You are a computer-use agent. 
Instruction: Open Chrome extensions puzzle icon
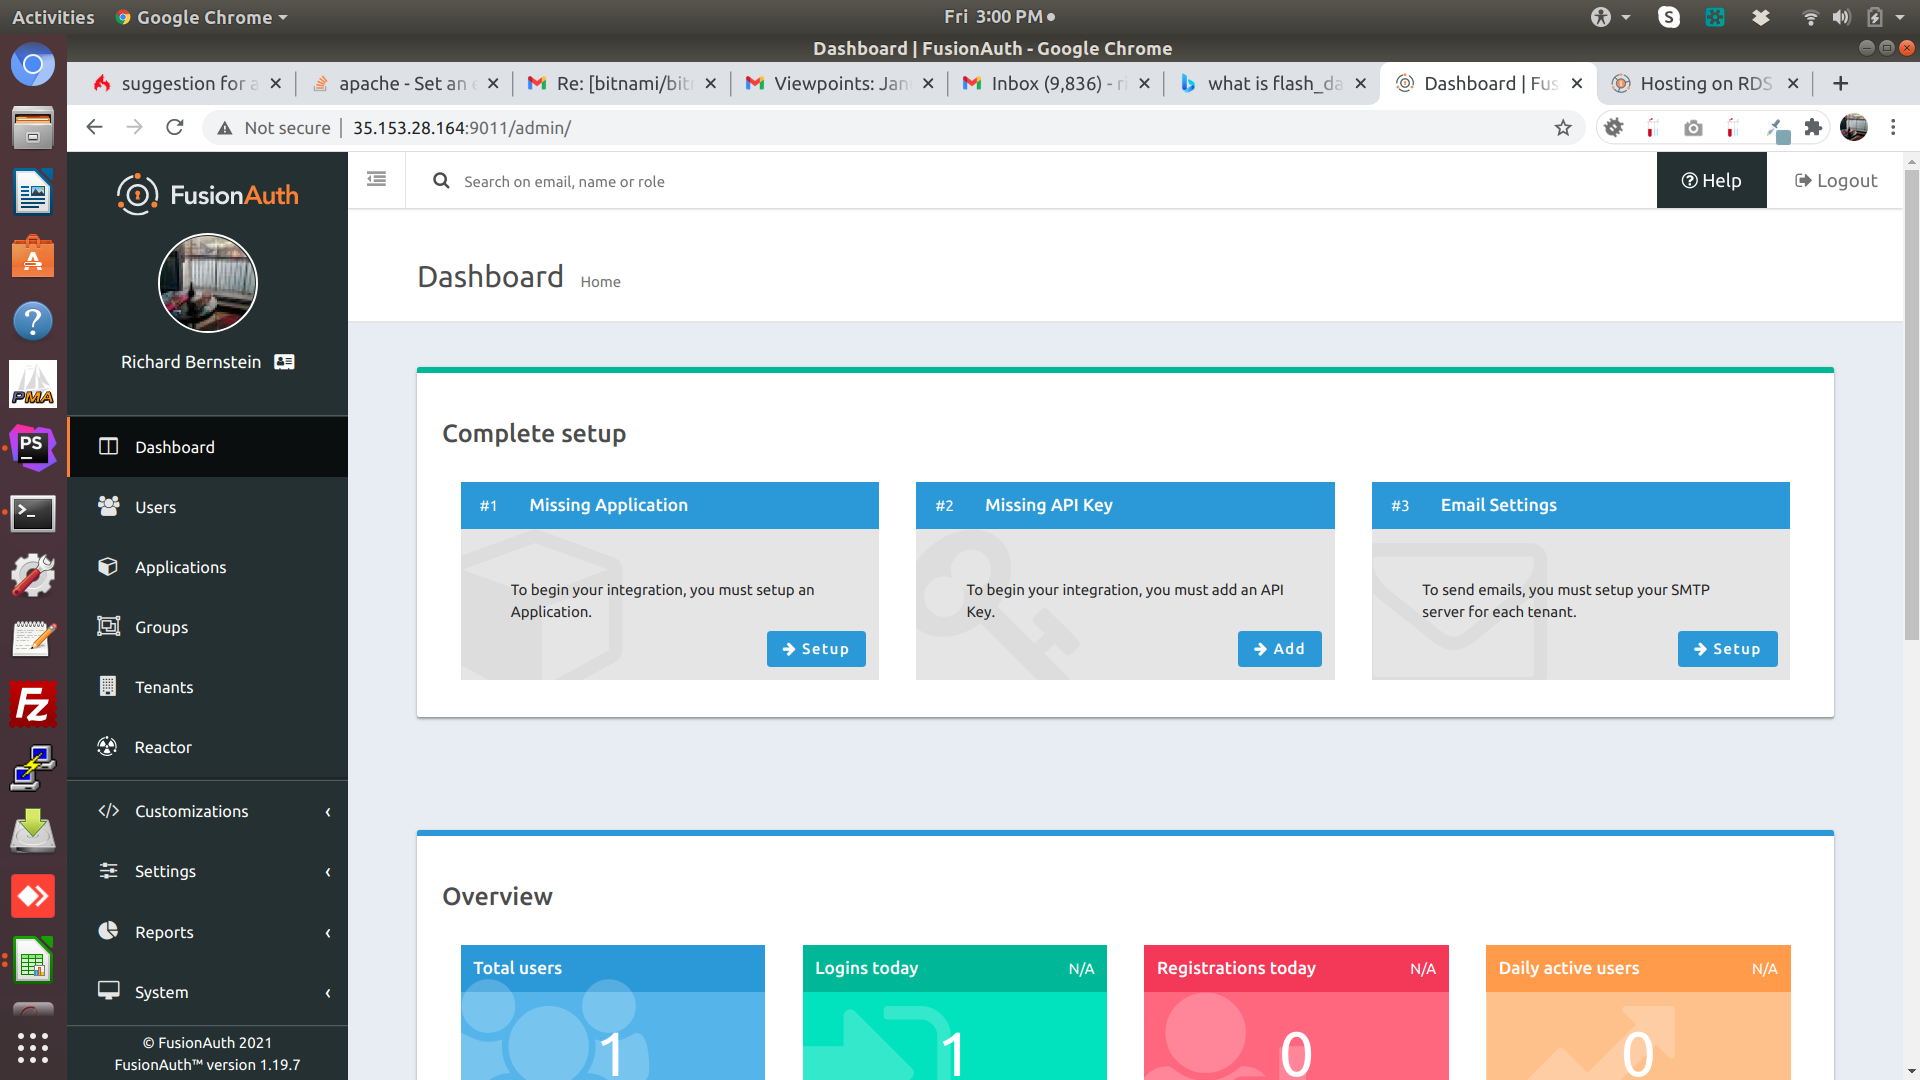pyautogui.click(x=1813, y=127)
